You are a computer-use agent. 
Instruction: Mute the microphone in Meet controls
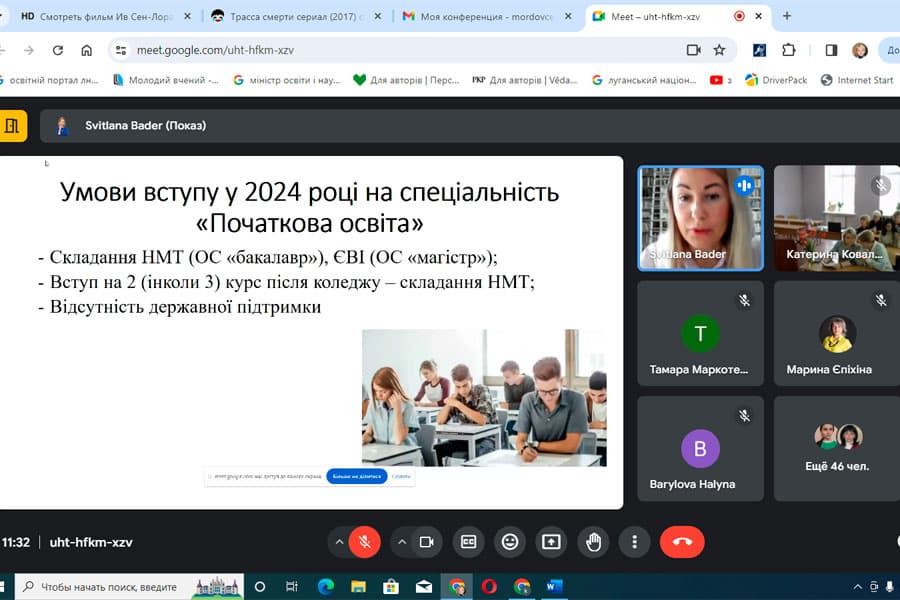362,542
